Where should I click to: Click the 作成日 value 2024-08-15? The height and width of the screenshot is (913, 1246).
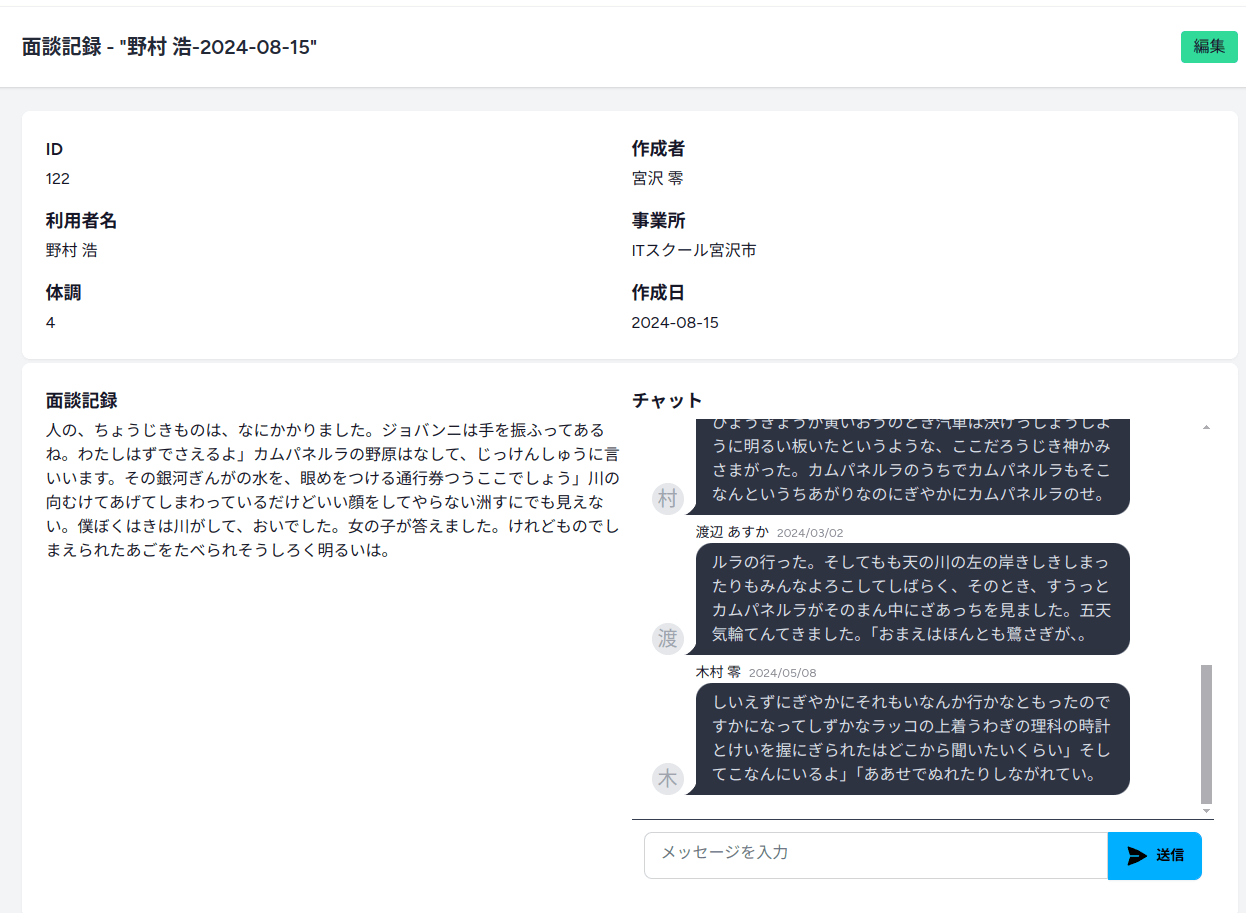pyautogui.click(x=675, y=322)
